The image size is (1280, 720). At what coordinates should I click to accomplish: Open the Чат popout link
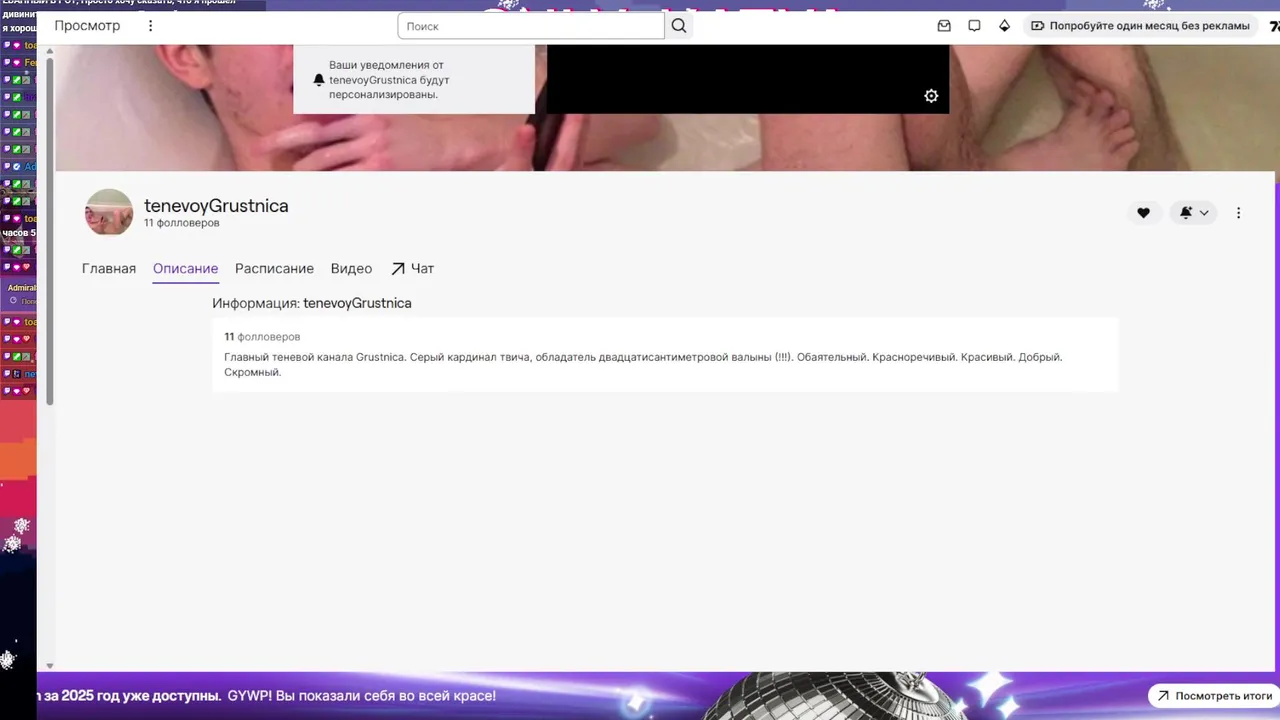coord(412,268)
